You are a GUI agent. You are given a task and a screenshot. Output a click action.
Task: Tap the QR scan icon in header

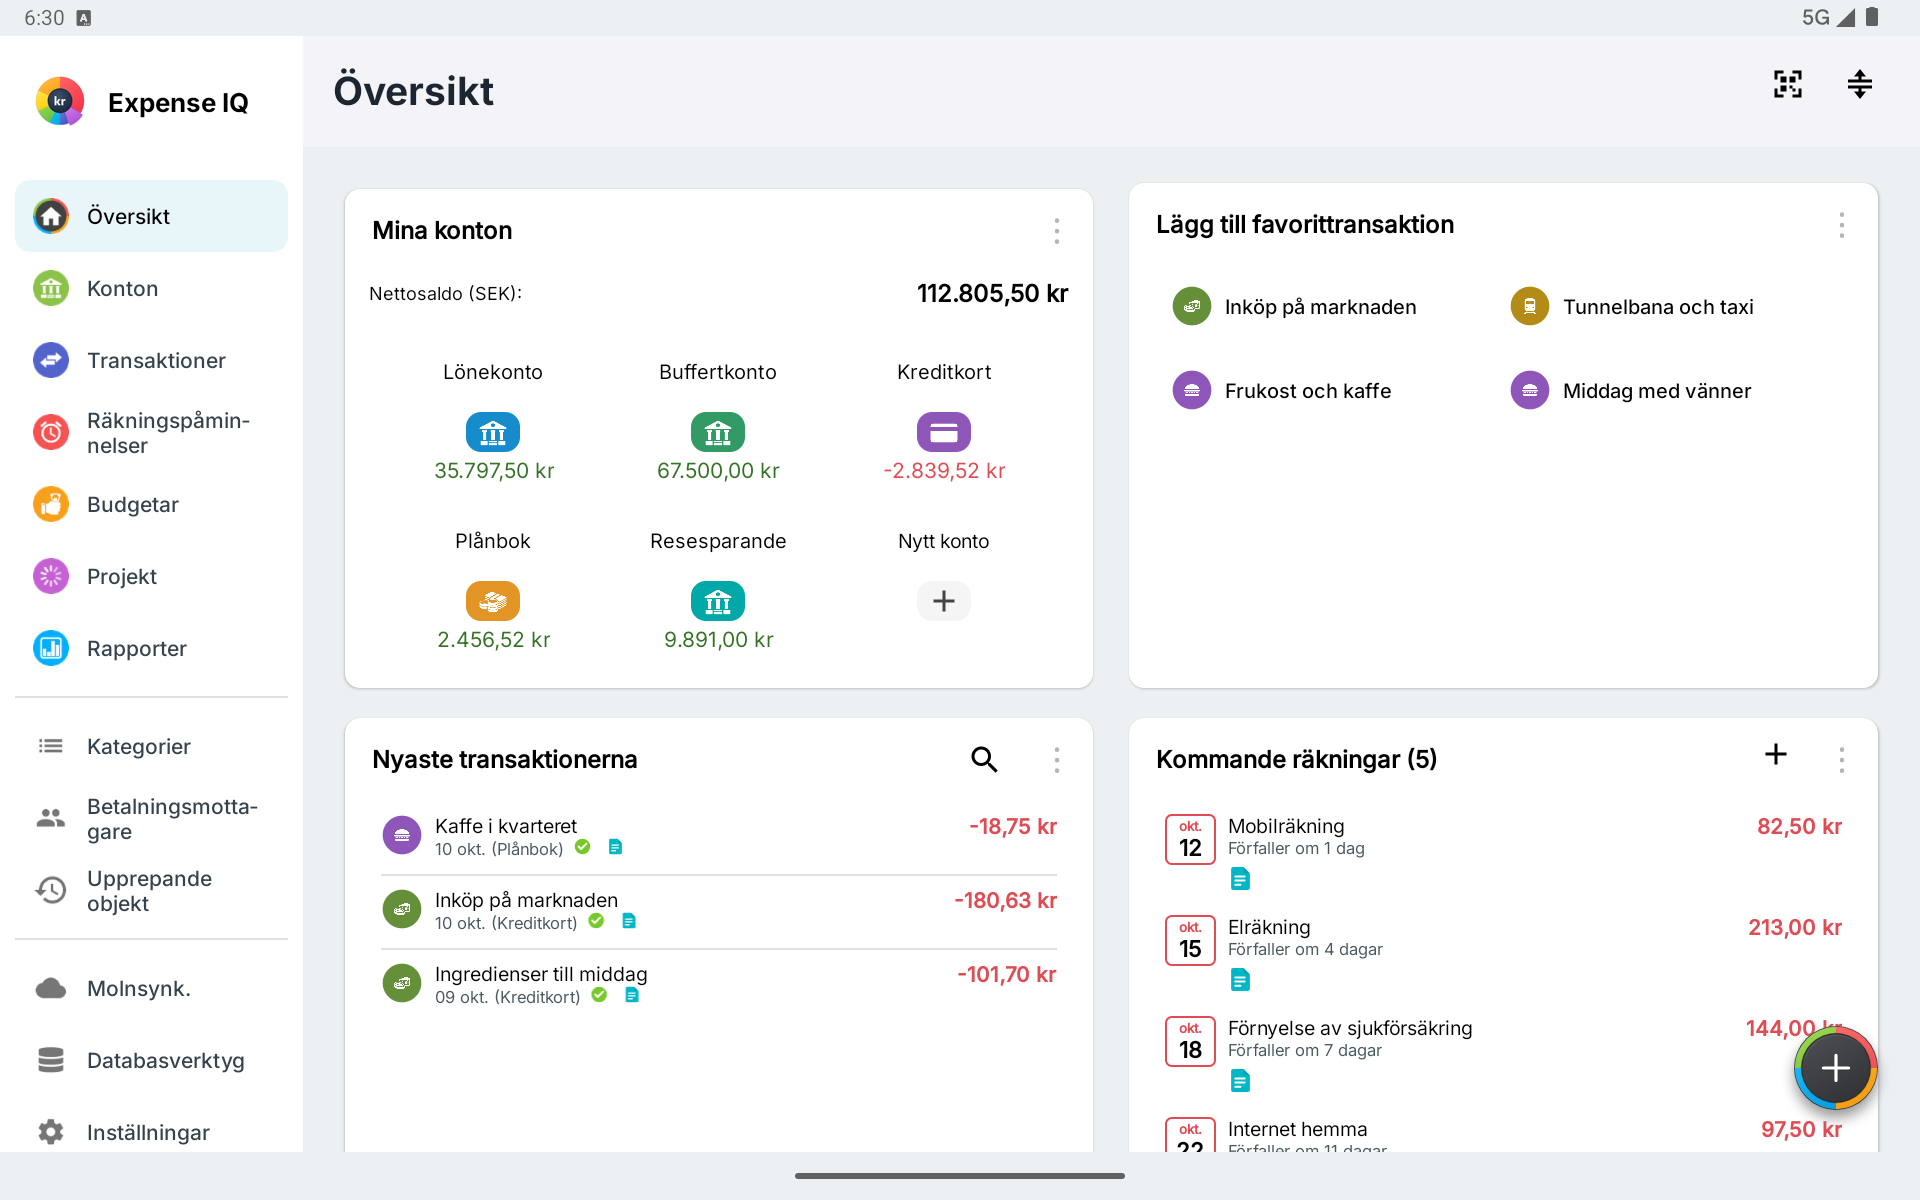coord(1787,85)
